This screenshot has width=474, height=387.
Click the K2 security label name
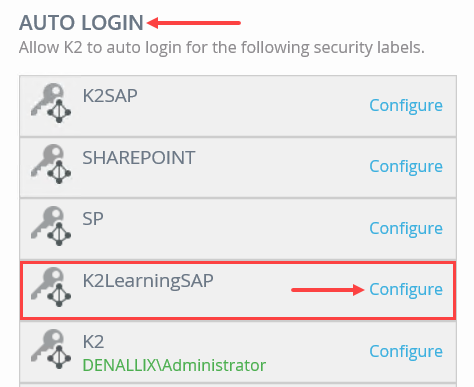(x=93, y=342)
